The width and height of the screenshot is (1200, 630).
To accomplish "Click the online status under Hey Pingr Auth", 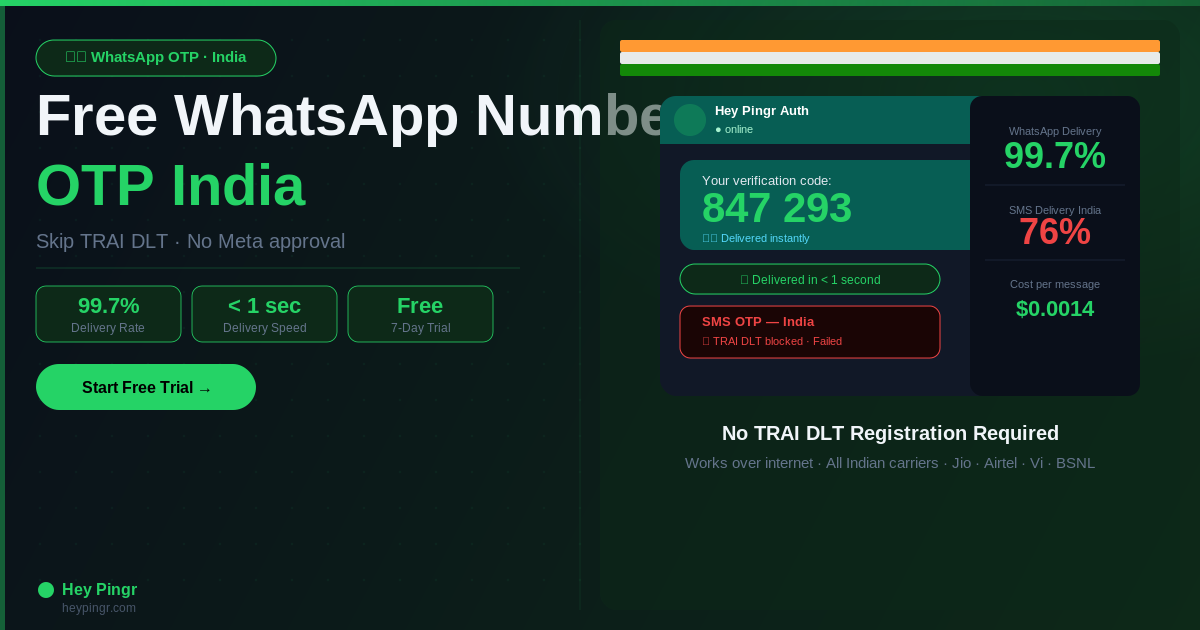I will [x=734, y=129].
